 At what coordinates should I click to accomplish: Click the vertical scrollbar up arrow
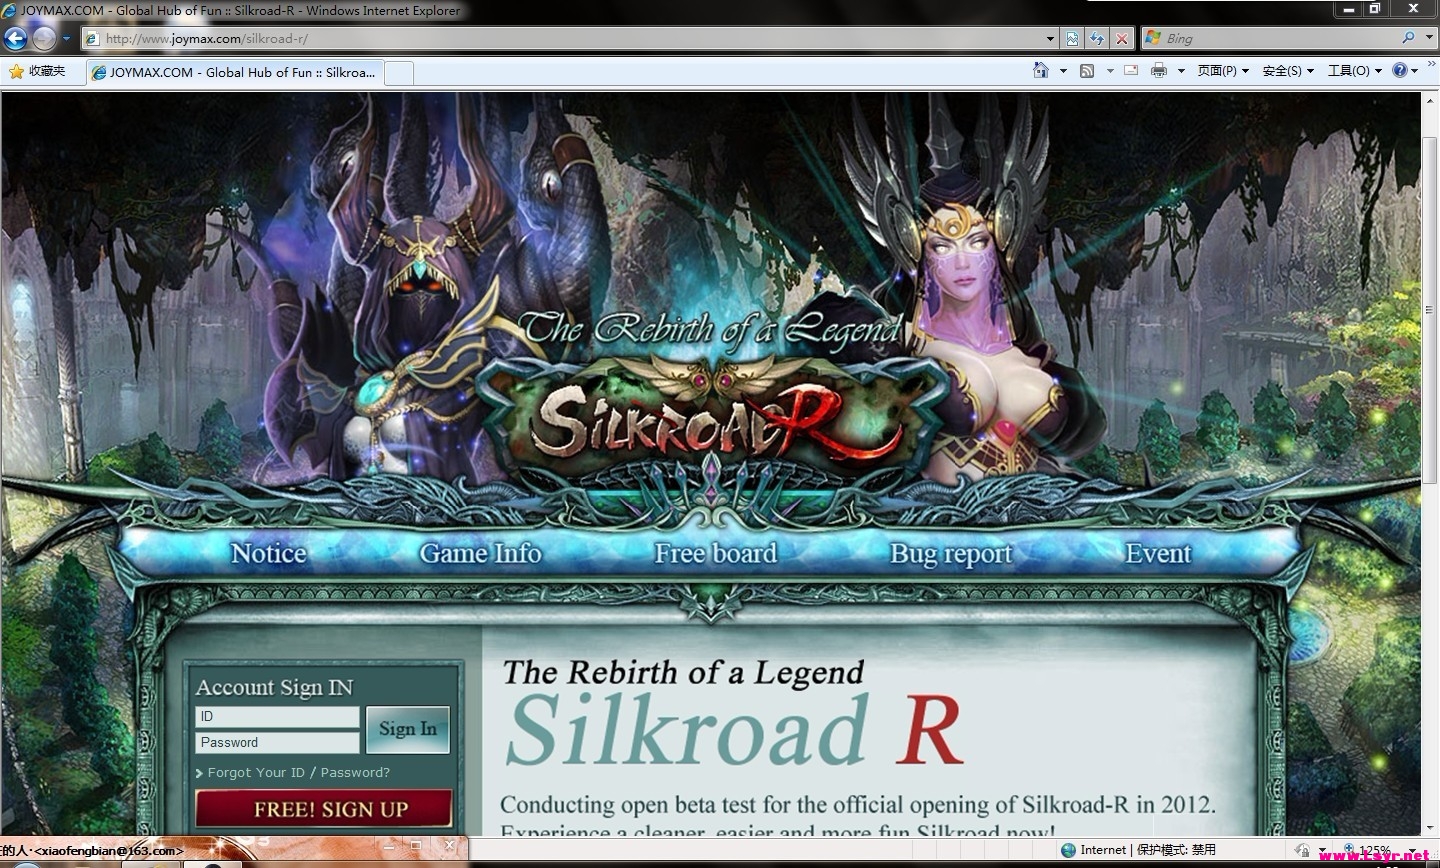coord(1428,103)
